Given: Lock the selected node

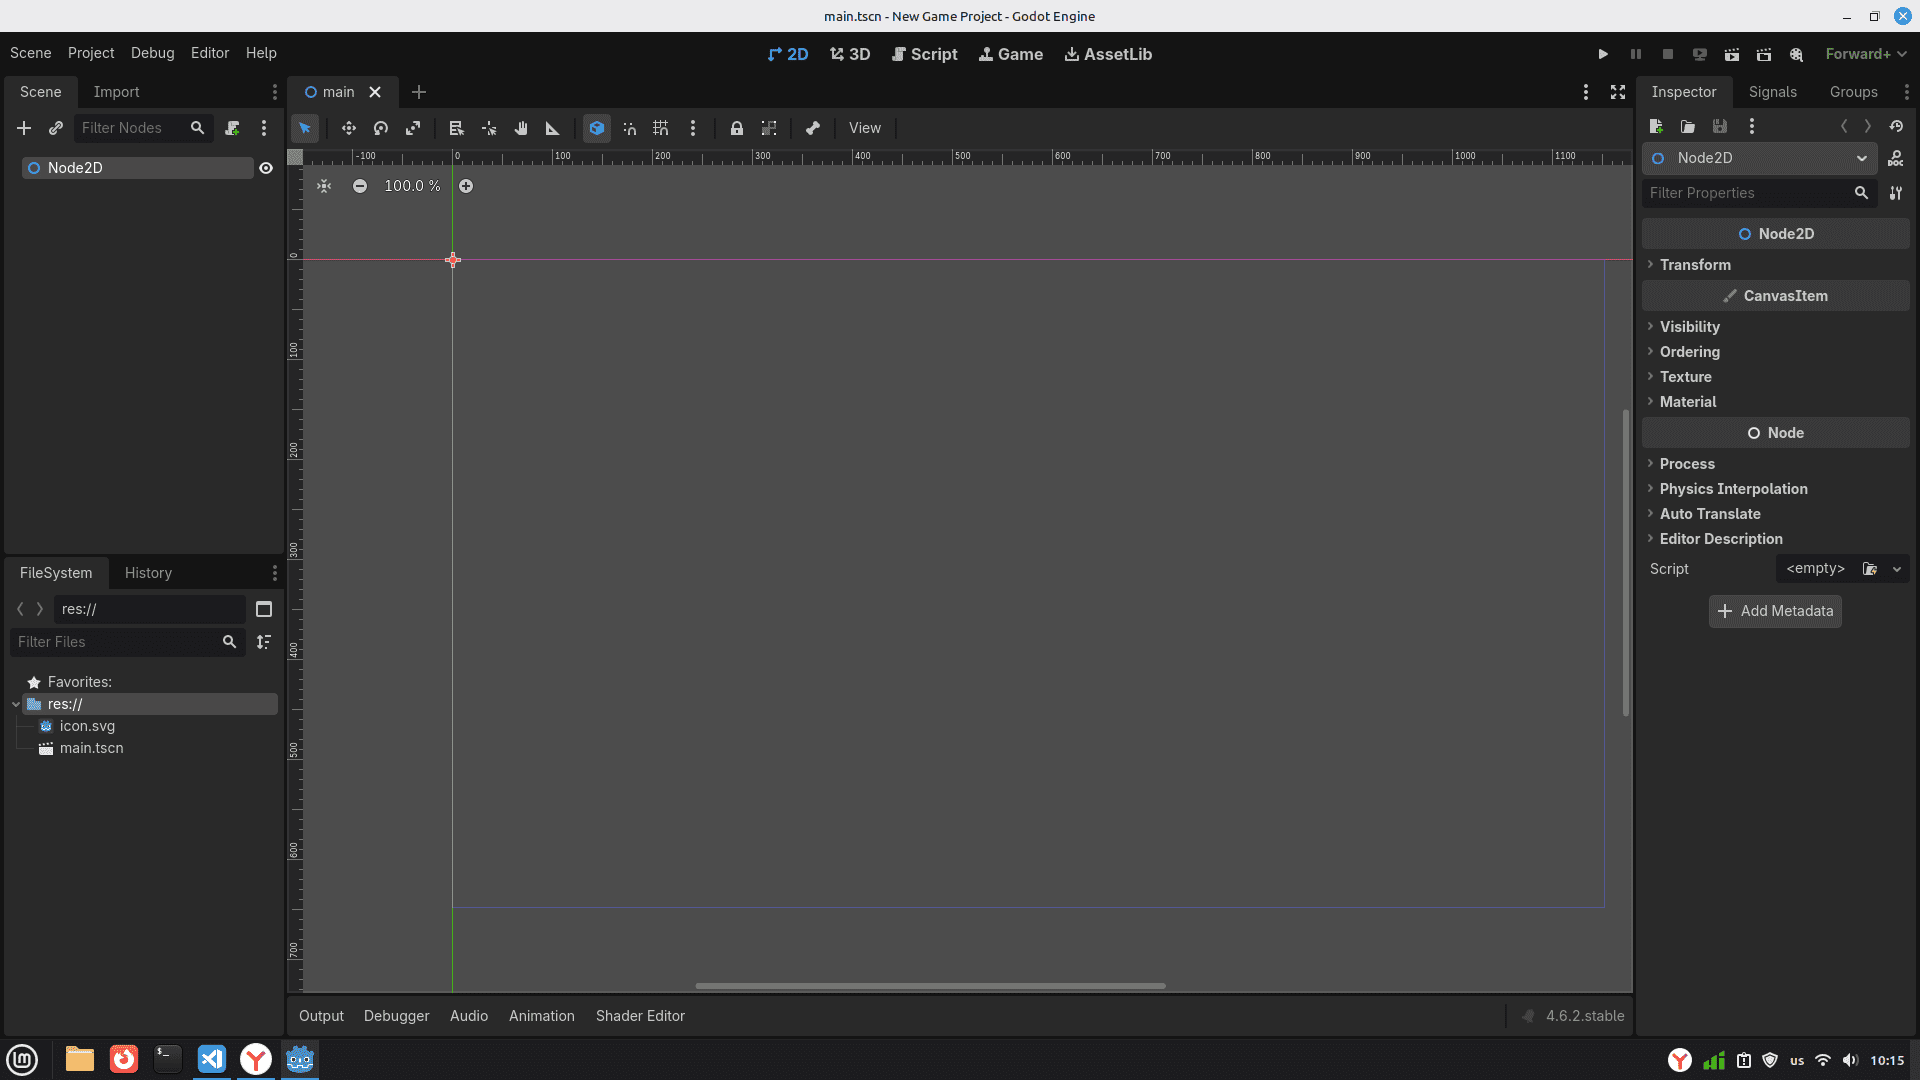Looking at the screenshot, I should 737,128.
